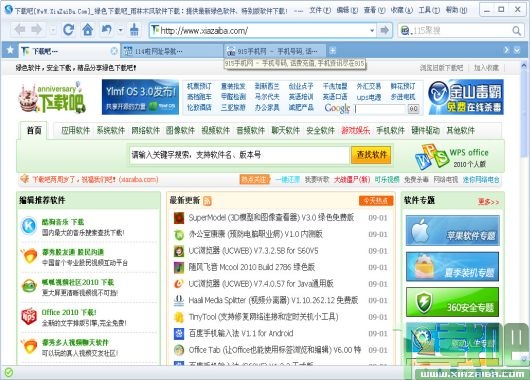
Task: Click the broom cleanup icon in toolbar
Action: (x=135, y=30)
